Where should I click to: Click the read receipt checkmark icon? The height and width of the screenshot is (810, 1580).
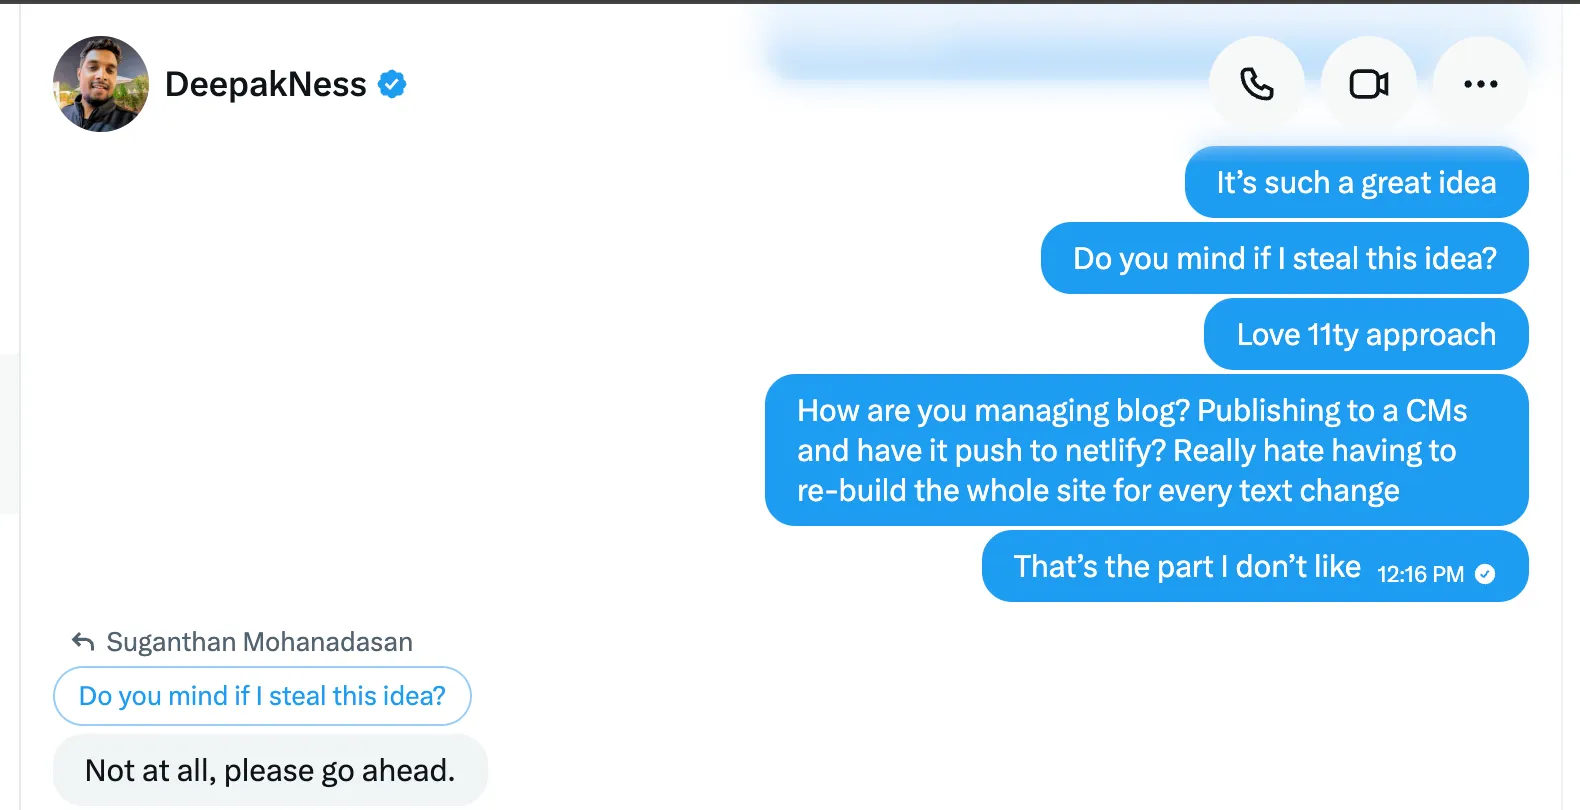click(x=1485, y=574)
